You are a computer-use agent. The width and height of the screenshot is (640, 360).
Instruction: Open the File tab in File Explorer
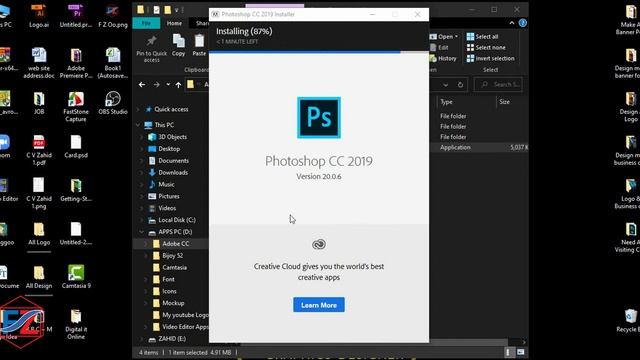(x=146, y=23)
